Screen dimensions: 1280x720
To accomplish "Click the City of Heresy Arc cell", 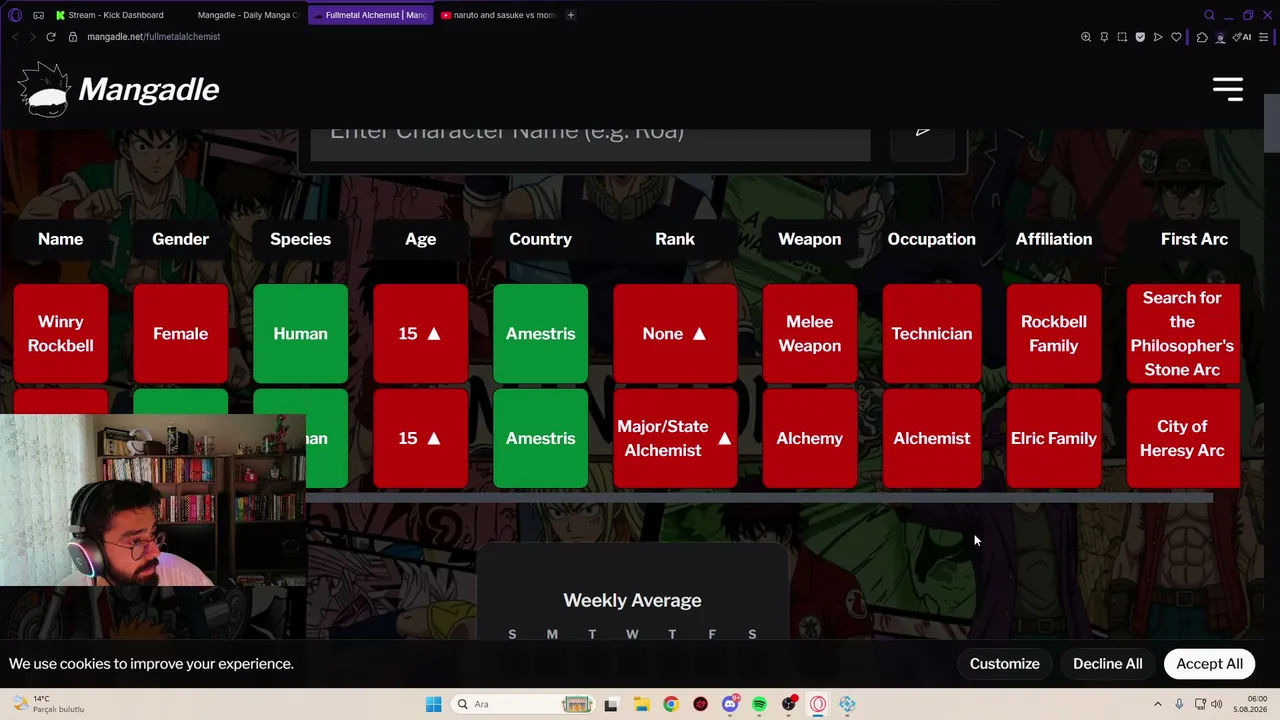I will coord(1183,439).
